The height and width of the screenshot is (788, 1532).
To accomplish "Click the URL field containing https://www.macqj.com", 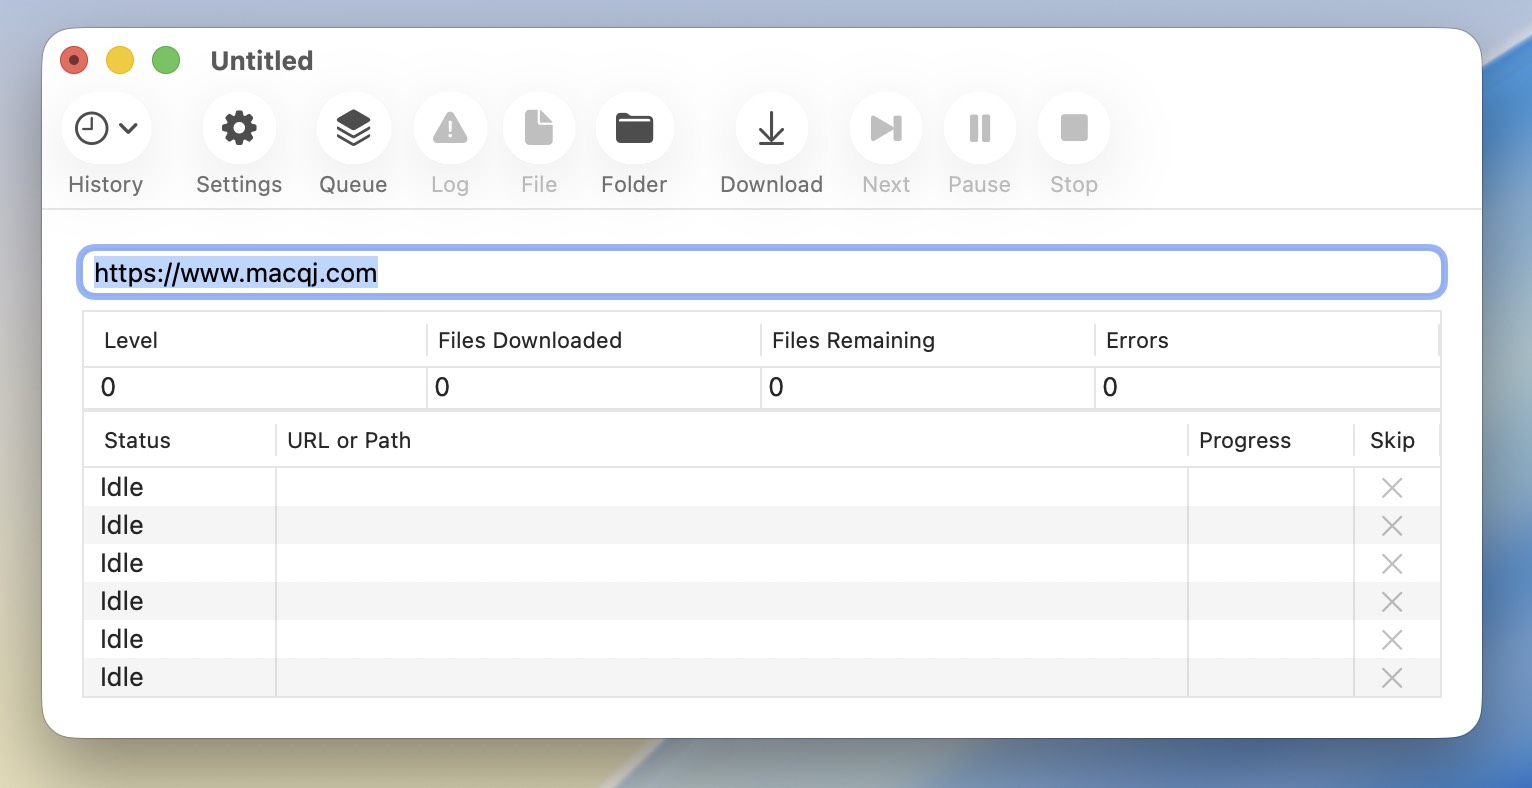I will coord(760,273).
